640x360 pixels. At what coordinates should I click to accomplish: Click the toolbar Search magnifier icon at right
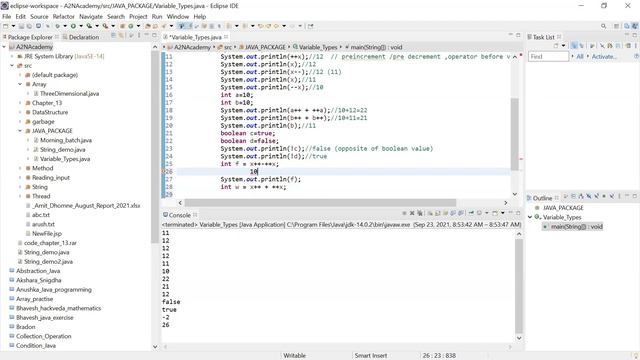tap(603, 26)
